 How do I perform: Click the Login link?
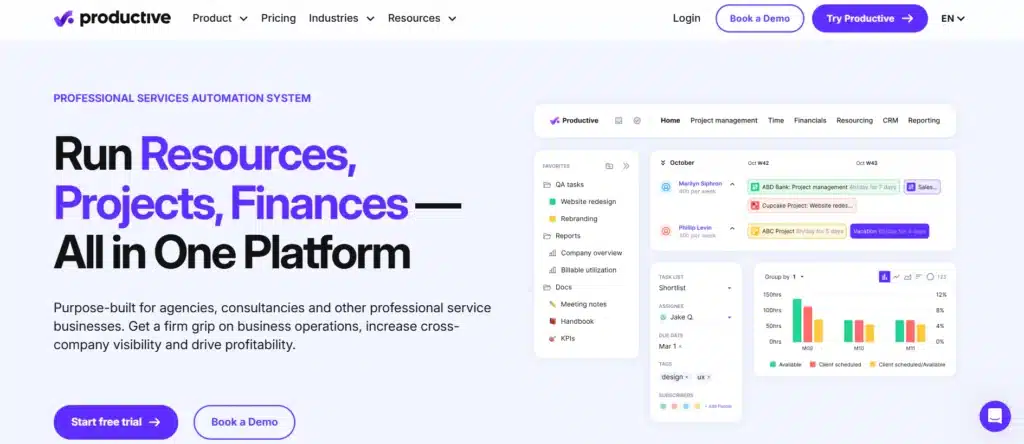[x=686, y=18]
